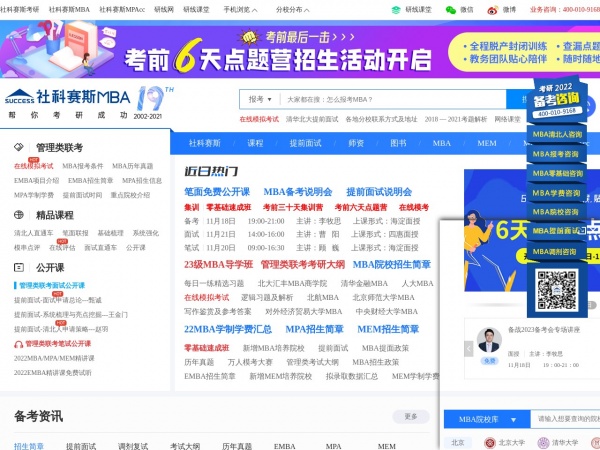Go to previous slide in lecture carousel
The width and height of the screenshot is (600, 450).
click(x=471, y=348)
